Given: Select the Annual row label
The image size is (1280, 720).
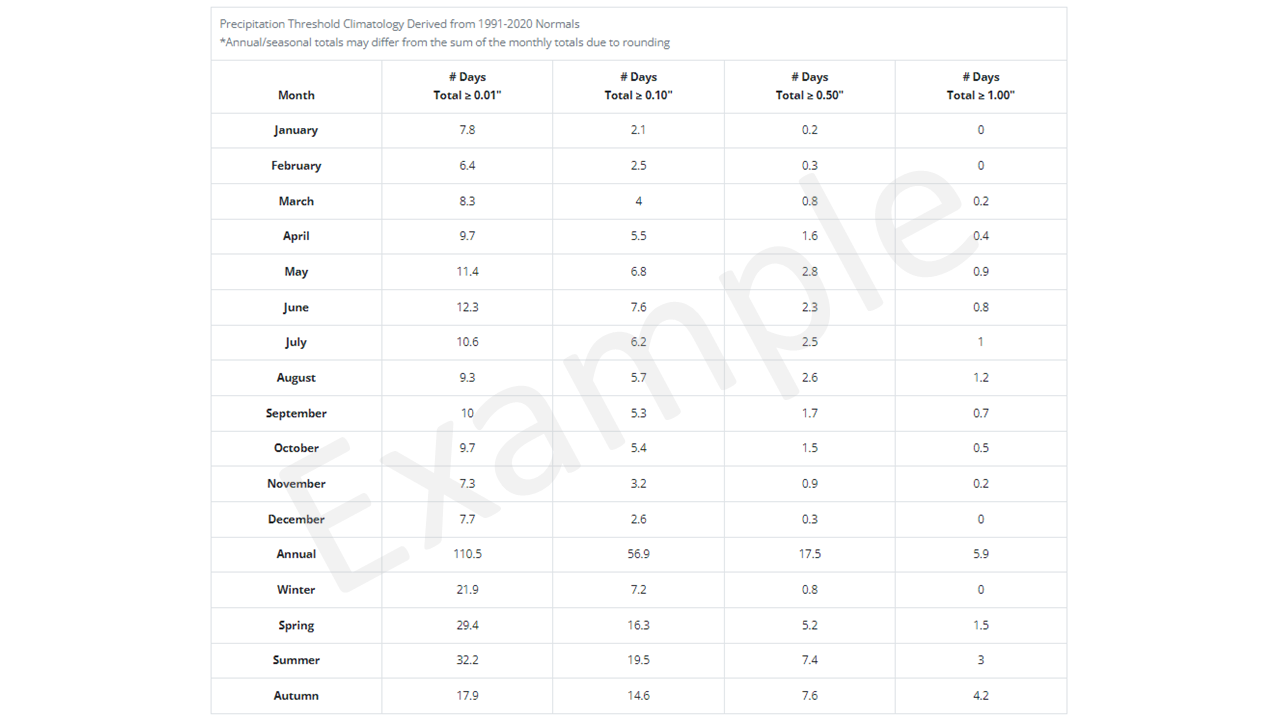Looking at the screenshot, I should 296,554.
